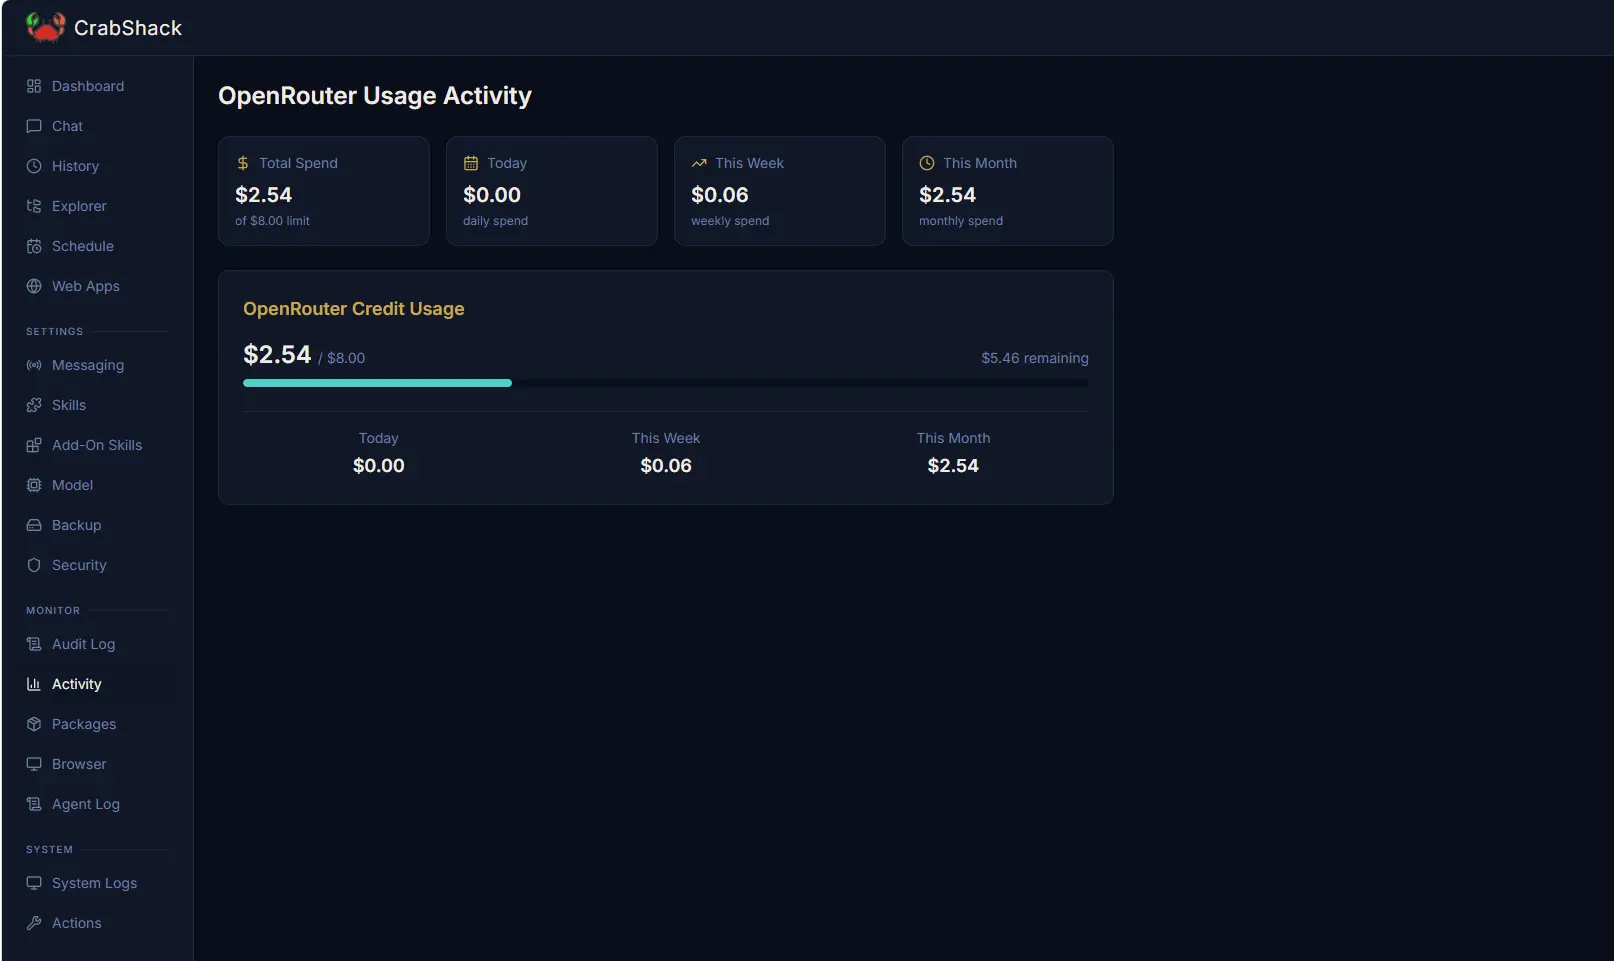This screenshot has width=1614, height=961.
Task: Navigate to Backup settings
Action: pos(97,525)
